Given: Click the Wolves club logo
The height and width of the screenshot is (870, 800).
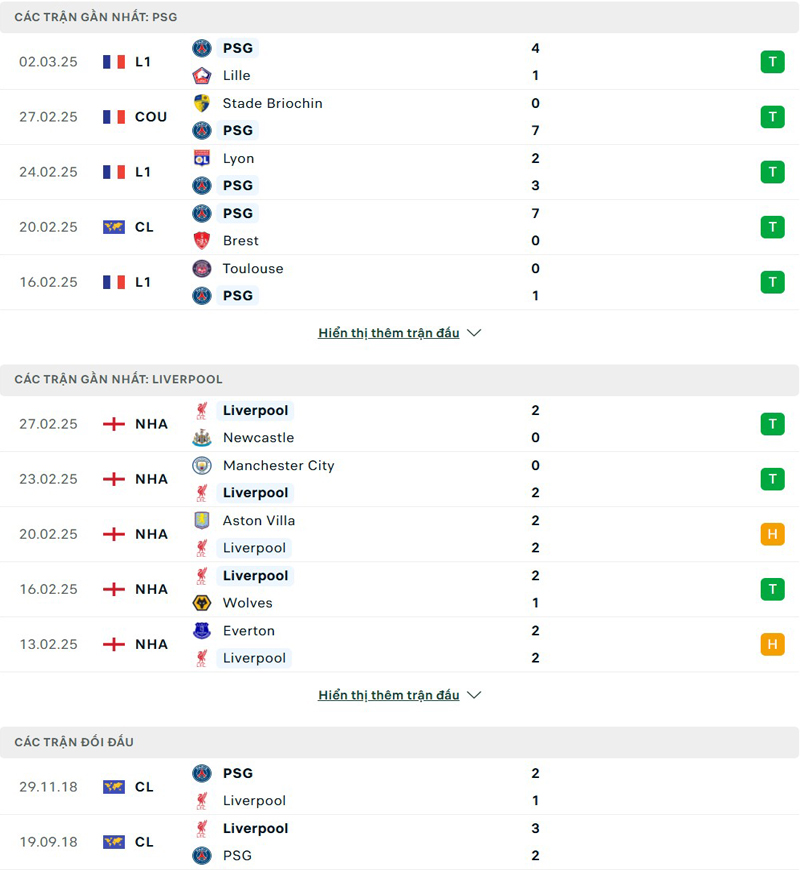Looking at the screenshot, I should (x=200, y=603).
